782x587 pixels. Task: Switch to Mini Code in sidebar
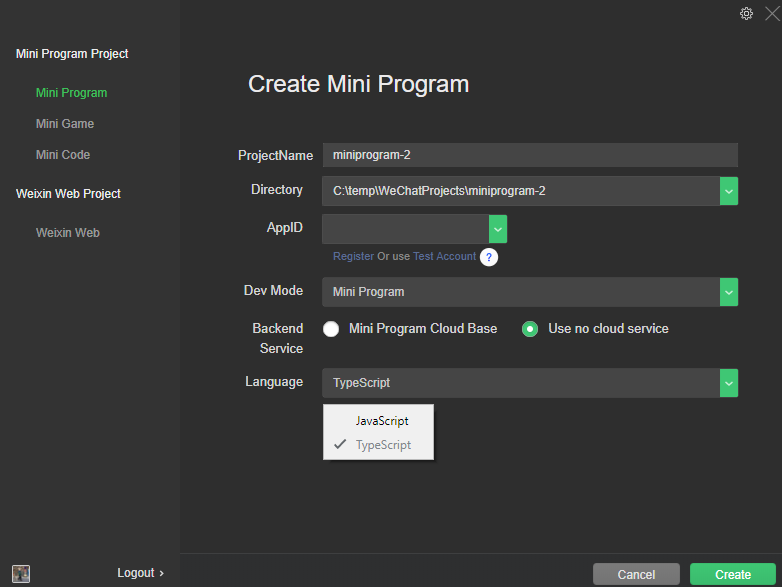63,155
